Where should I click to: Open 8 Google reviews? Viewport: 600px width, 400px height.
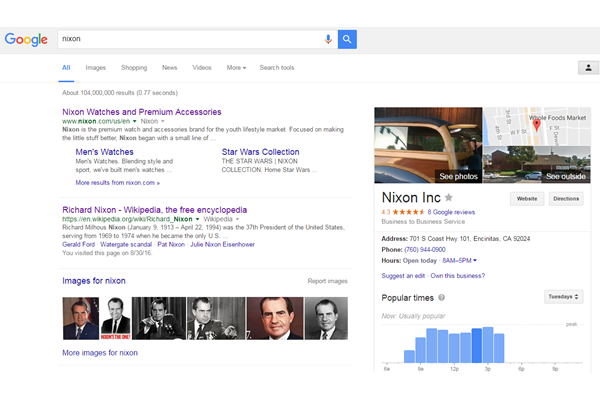click(x=451, y=212)
